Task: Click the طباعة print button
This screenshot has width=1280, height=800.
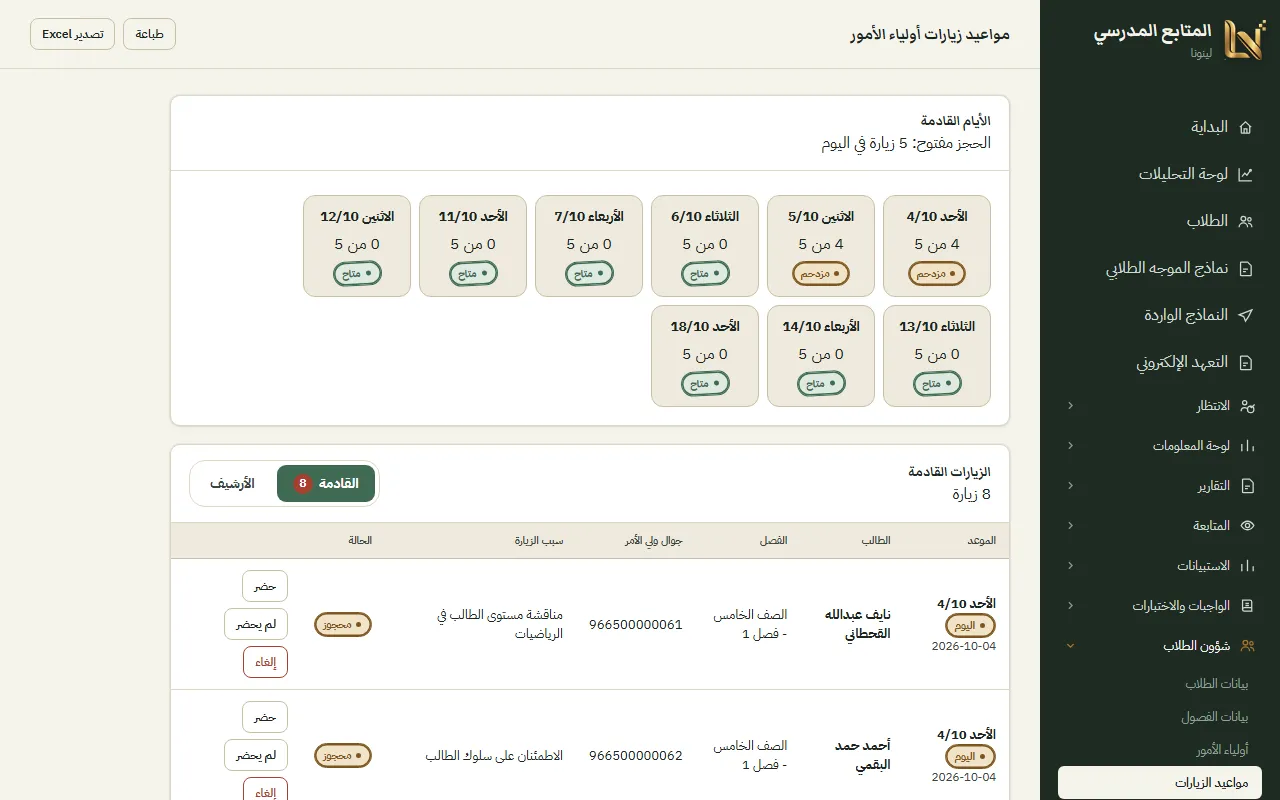Action: pyautogui.click(x=149, y=34)
